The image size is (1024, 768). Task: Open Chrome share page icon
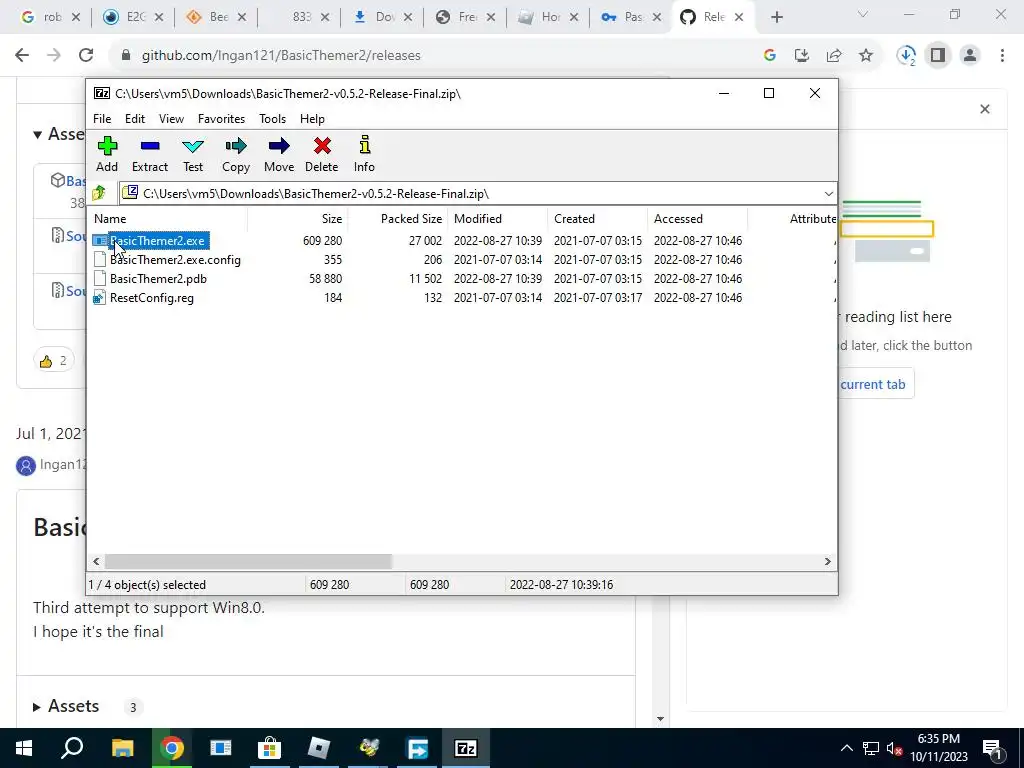pyautogui.click(x=834, y=56)
